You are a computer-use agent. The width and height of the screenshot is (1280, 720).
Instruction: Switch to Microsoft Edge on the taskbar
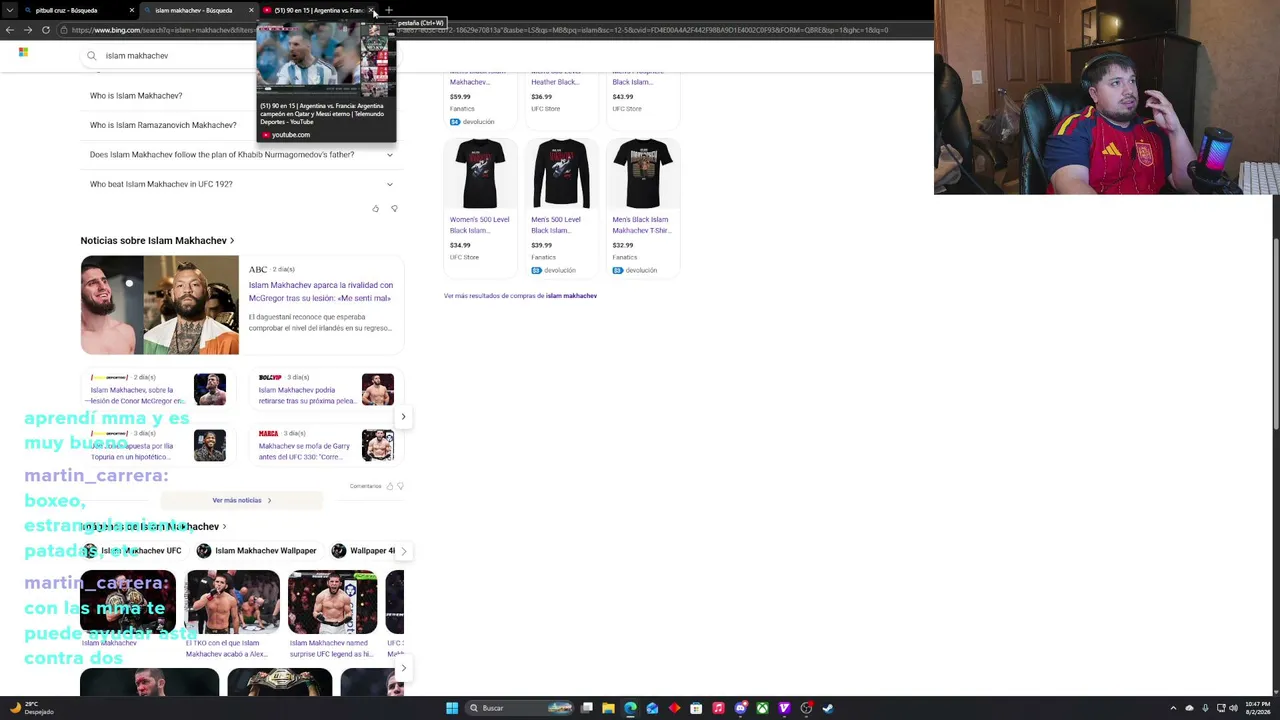point(630,708)
